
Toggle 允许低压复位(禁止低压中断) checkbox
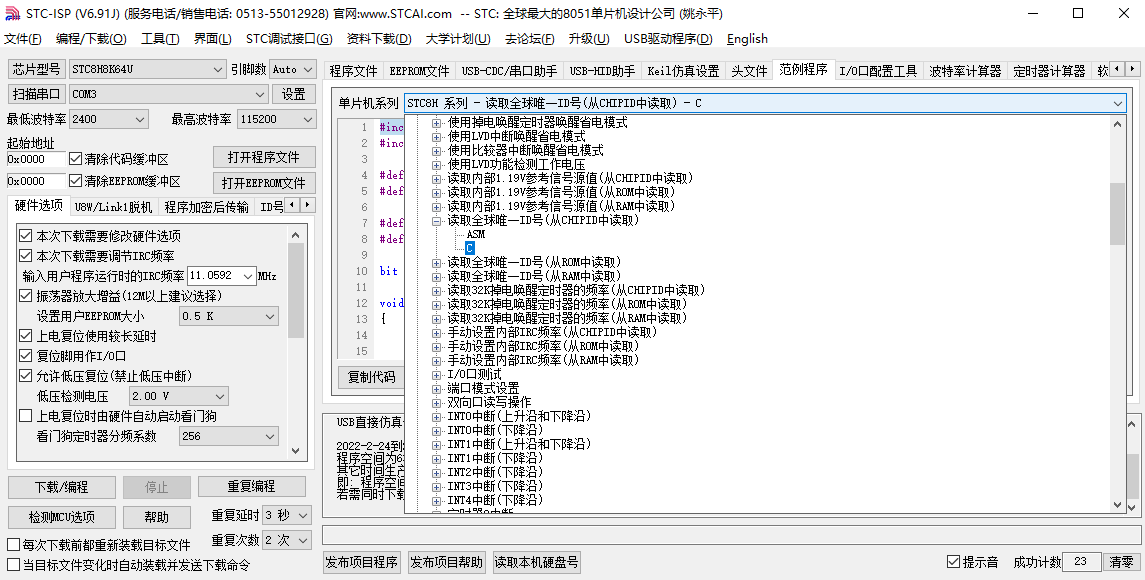[26, 376]
